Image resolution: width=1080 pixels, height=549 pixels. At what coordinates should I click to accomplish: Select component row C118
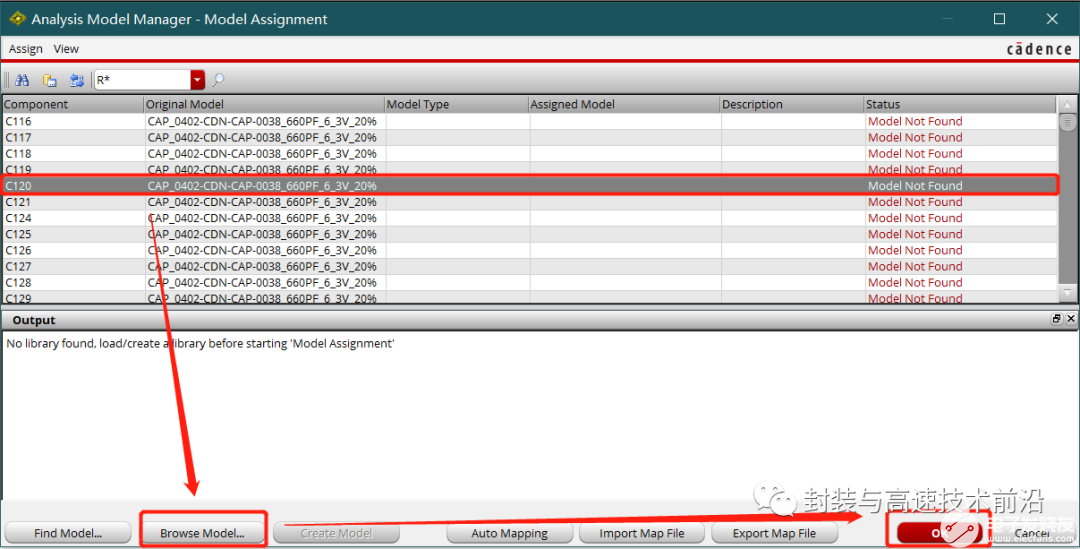click(530, 154)
